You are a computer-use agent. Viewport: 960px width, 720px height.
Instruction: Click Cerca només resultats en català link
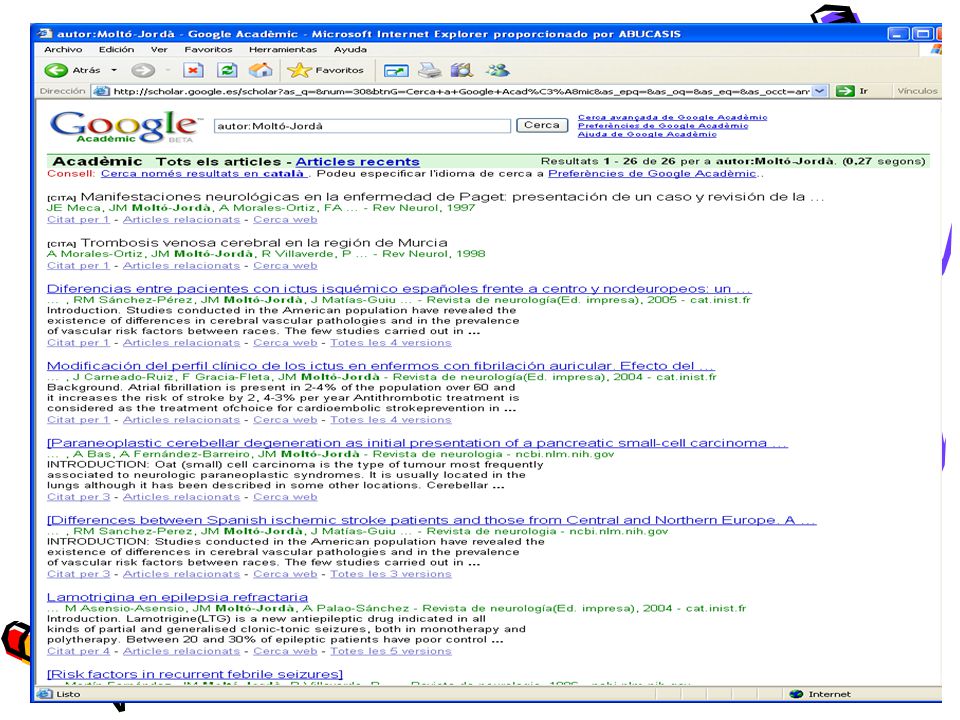[x=202, y=173]
